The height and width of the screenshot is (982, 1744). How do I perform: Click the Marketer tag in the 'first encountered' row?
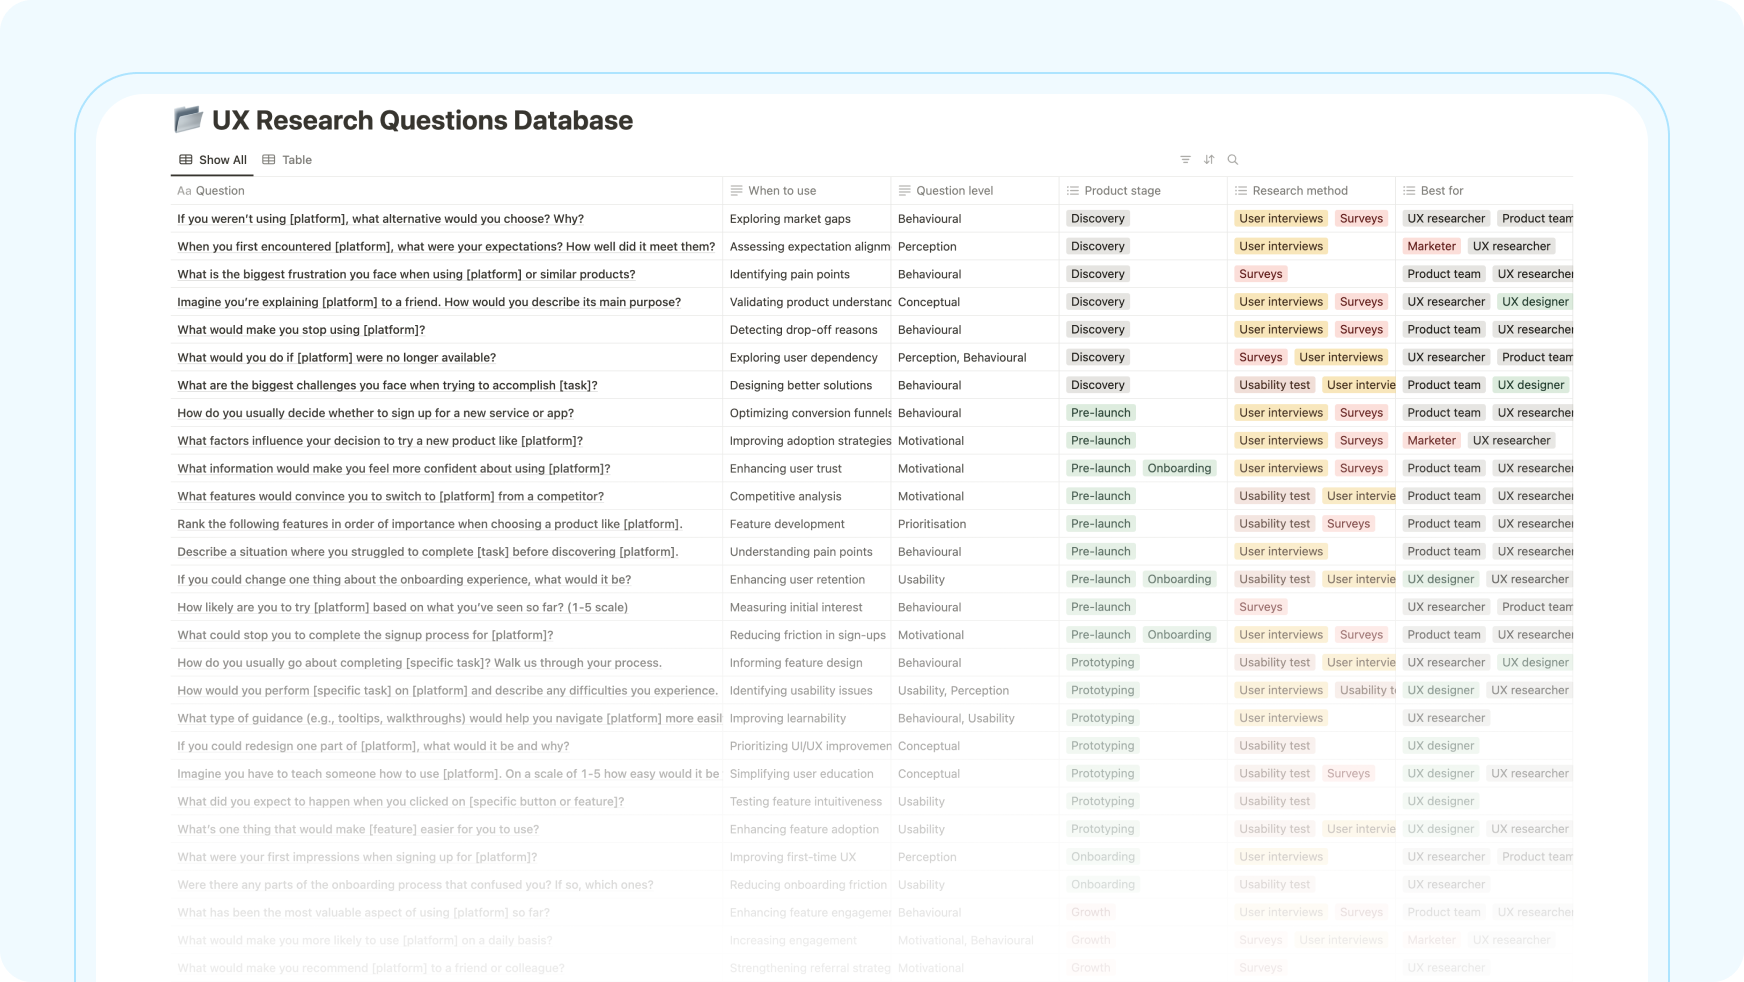click(1431, 246)
